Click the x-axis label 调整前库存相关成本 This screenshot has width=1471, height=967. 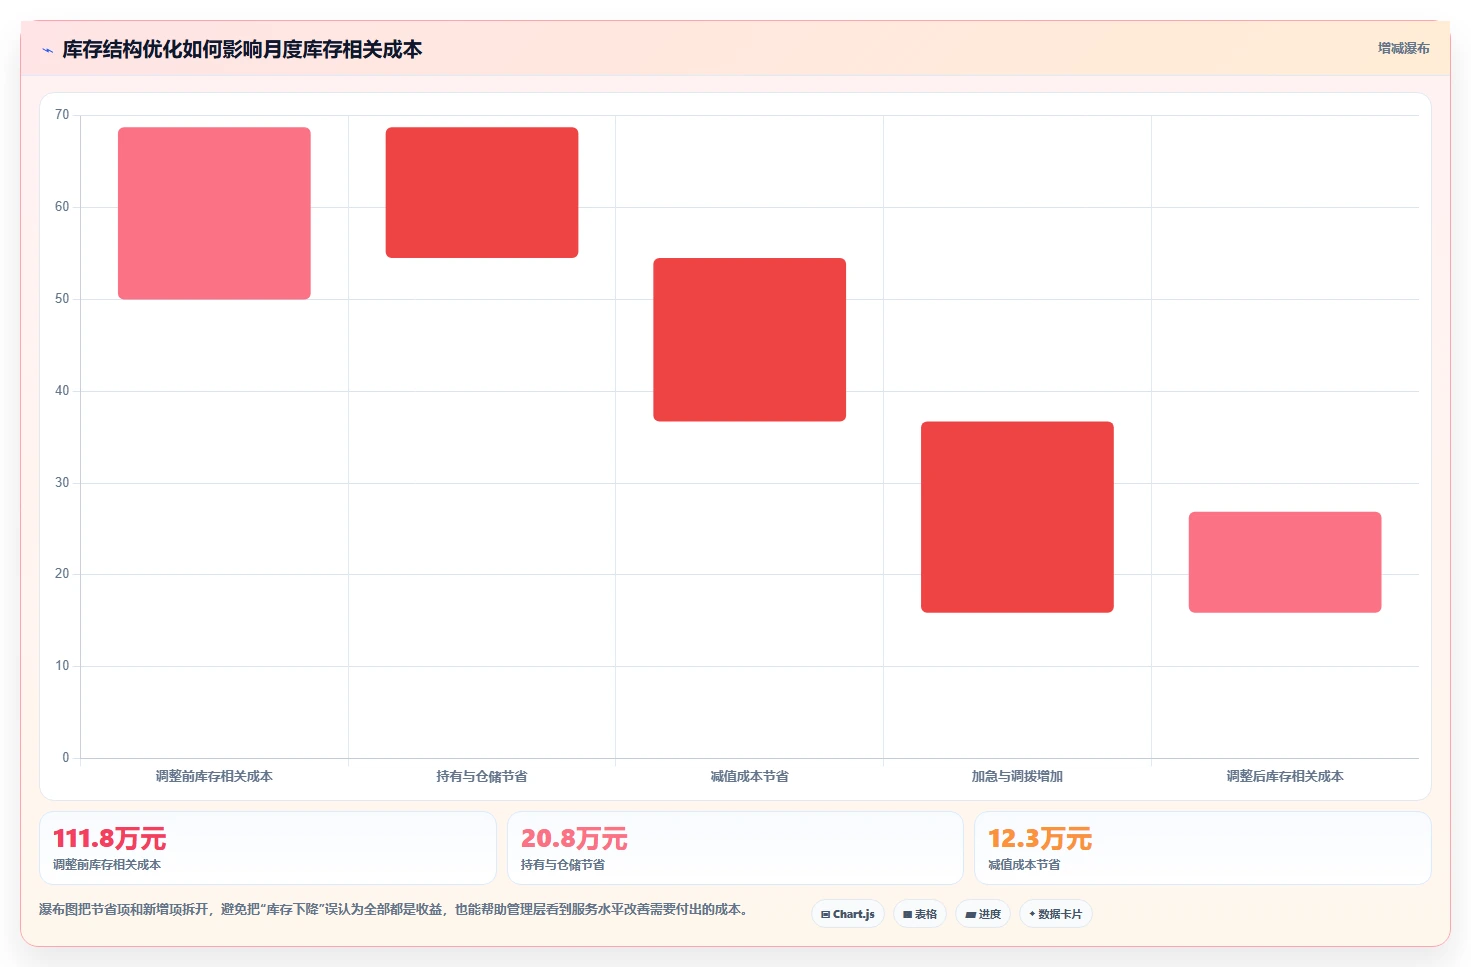214,776
